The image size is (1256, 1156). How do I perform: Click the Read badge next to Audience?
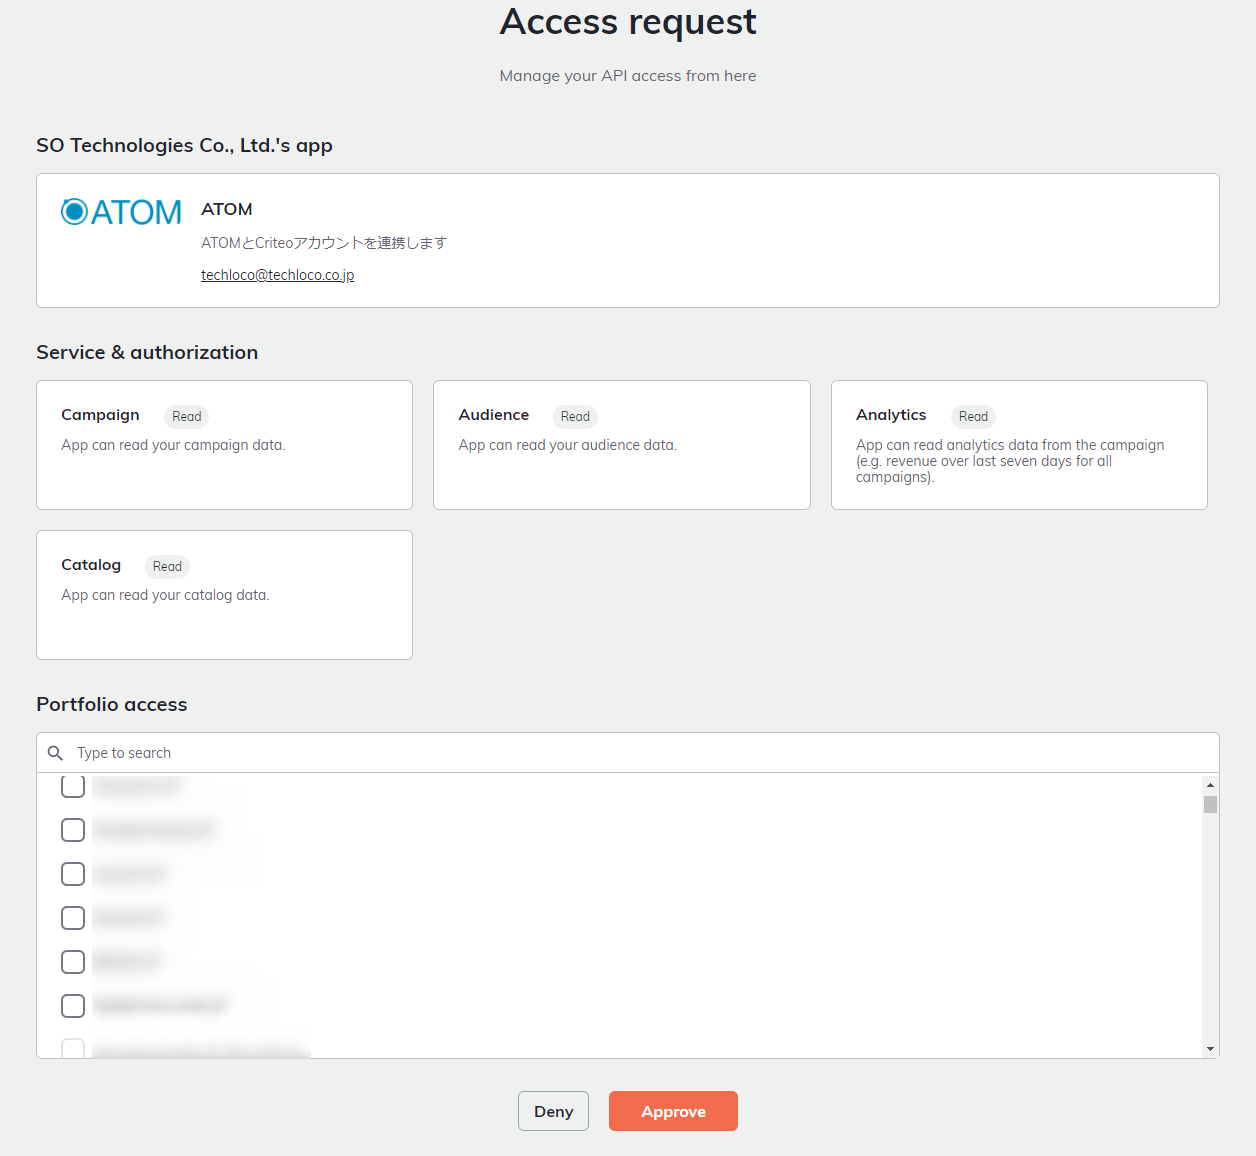[x=575, y=417]
